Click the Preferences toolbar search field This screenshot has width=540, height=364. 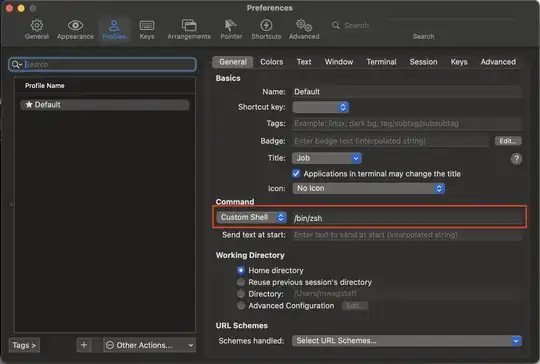423,25
